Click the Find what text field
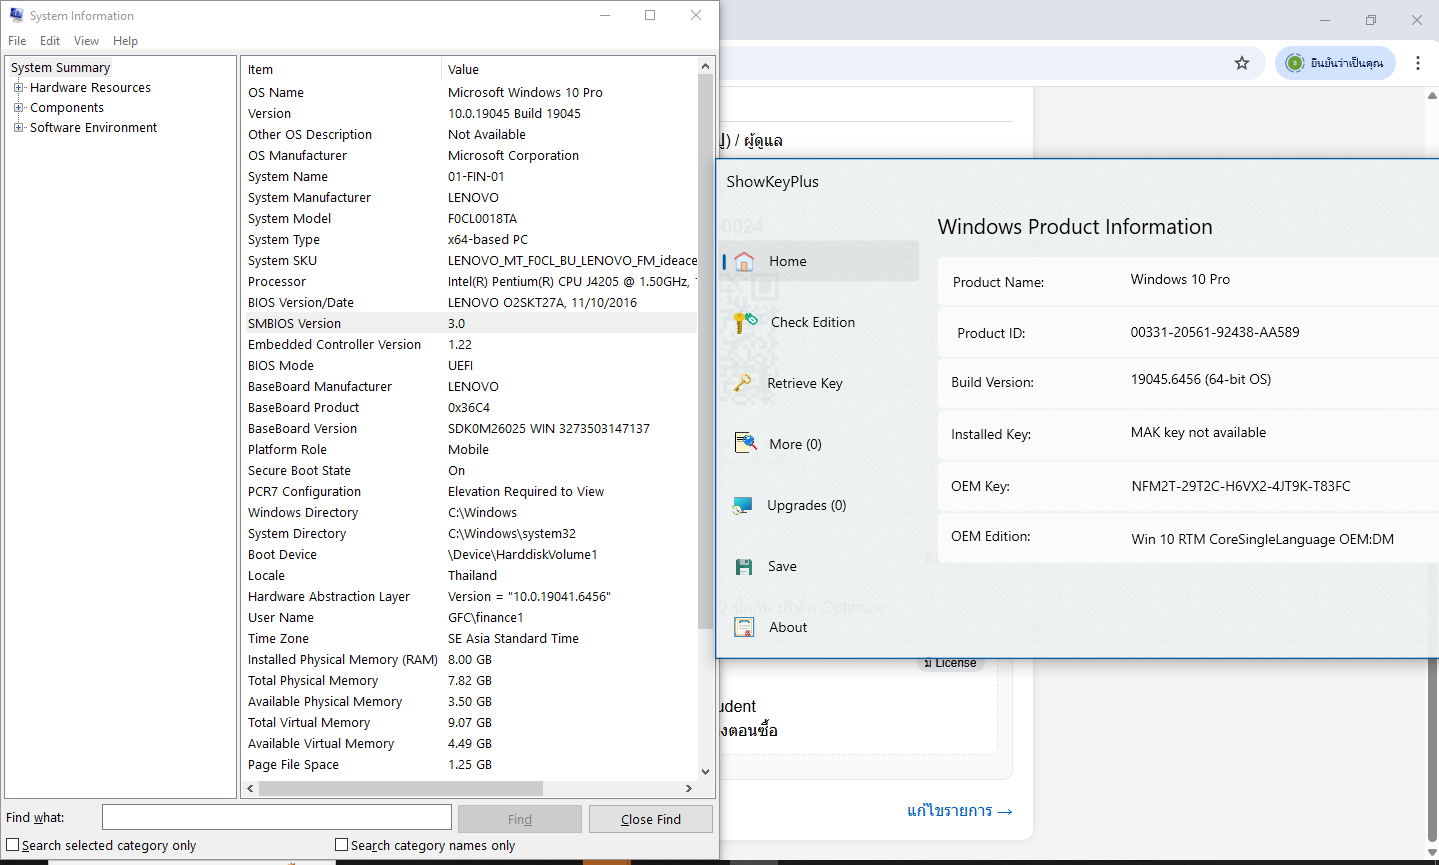The height and width of the screenshot is (865, 1439). tap(276, 818)
